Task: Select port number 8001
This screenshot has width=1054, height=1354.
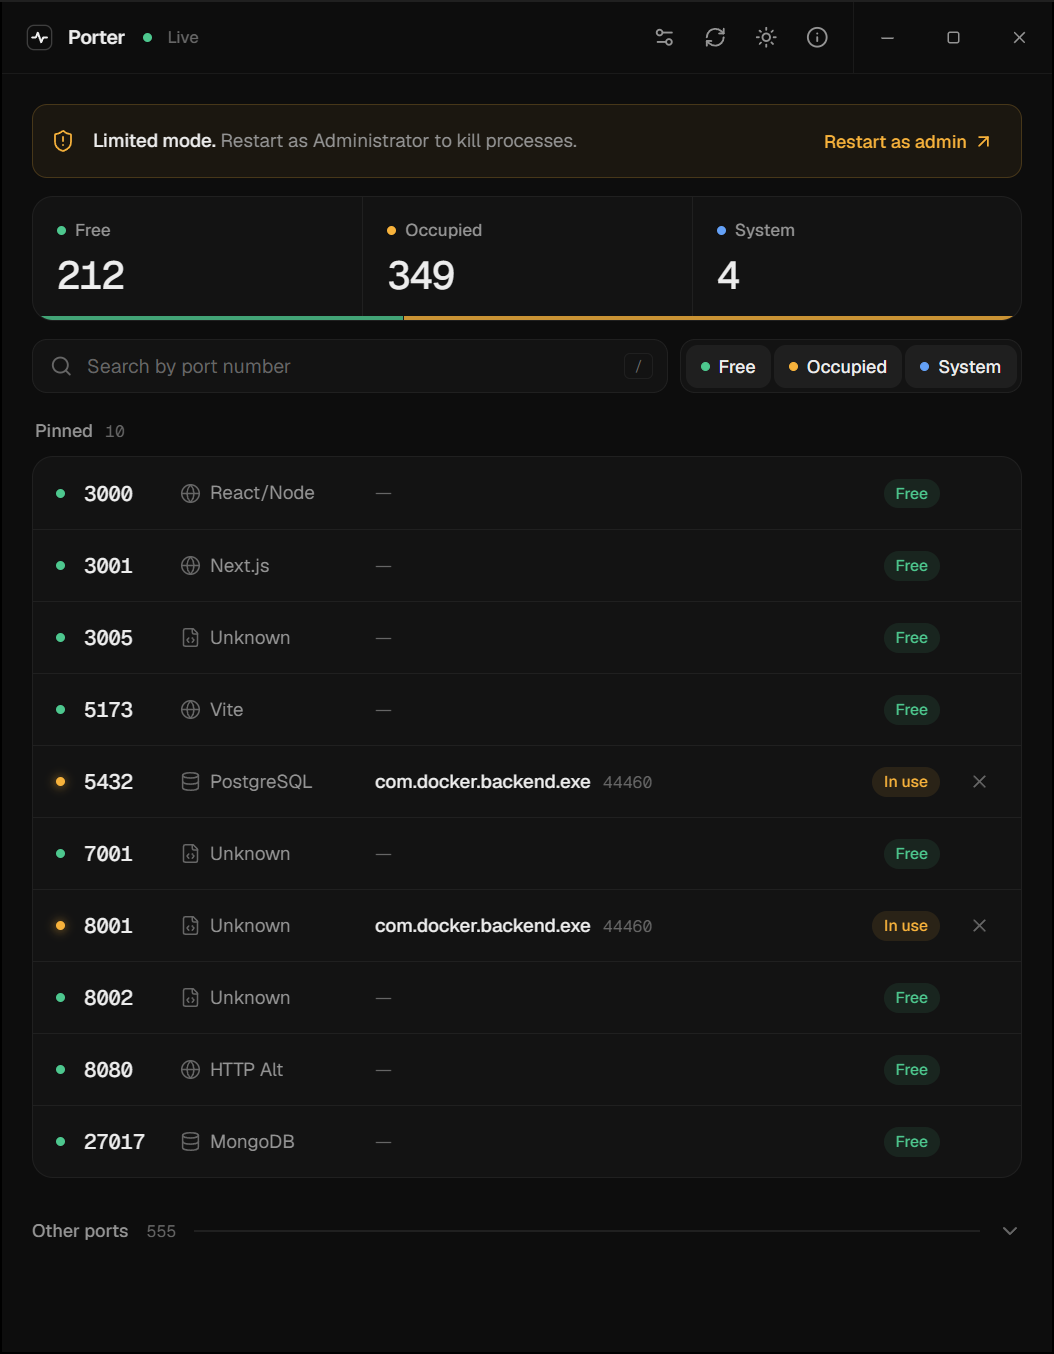Action: pos(108,925)
